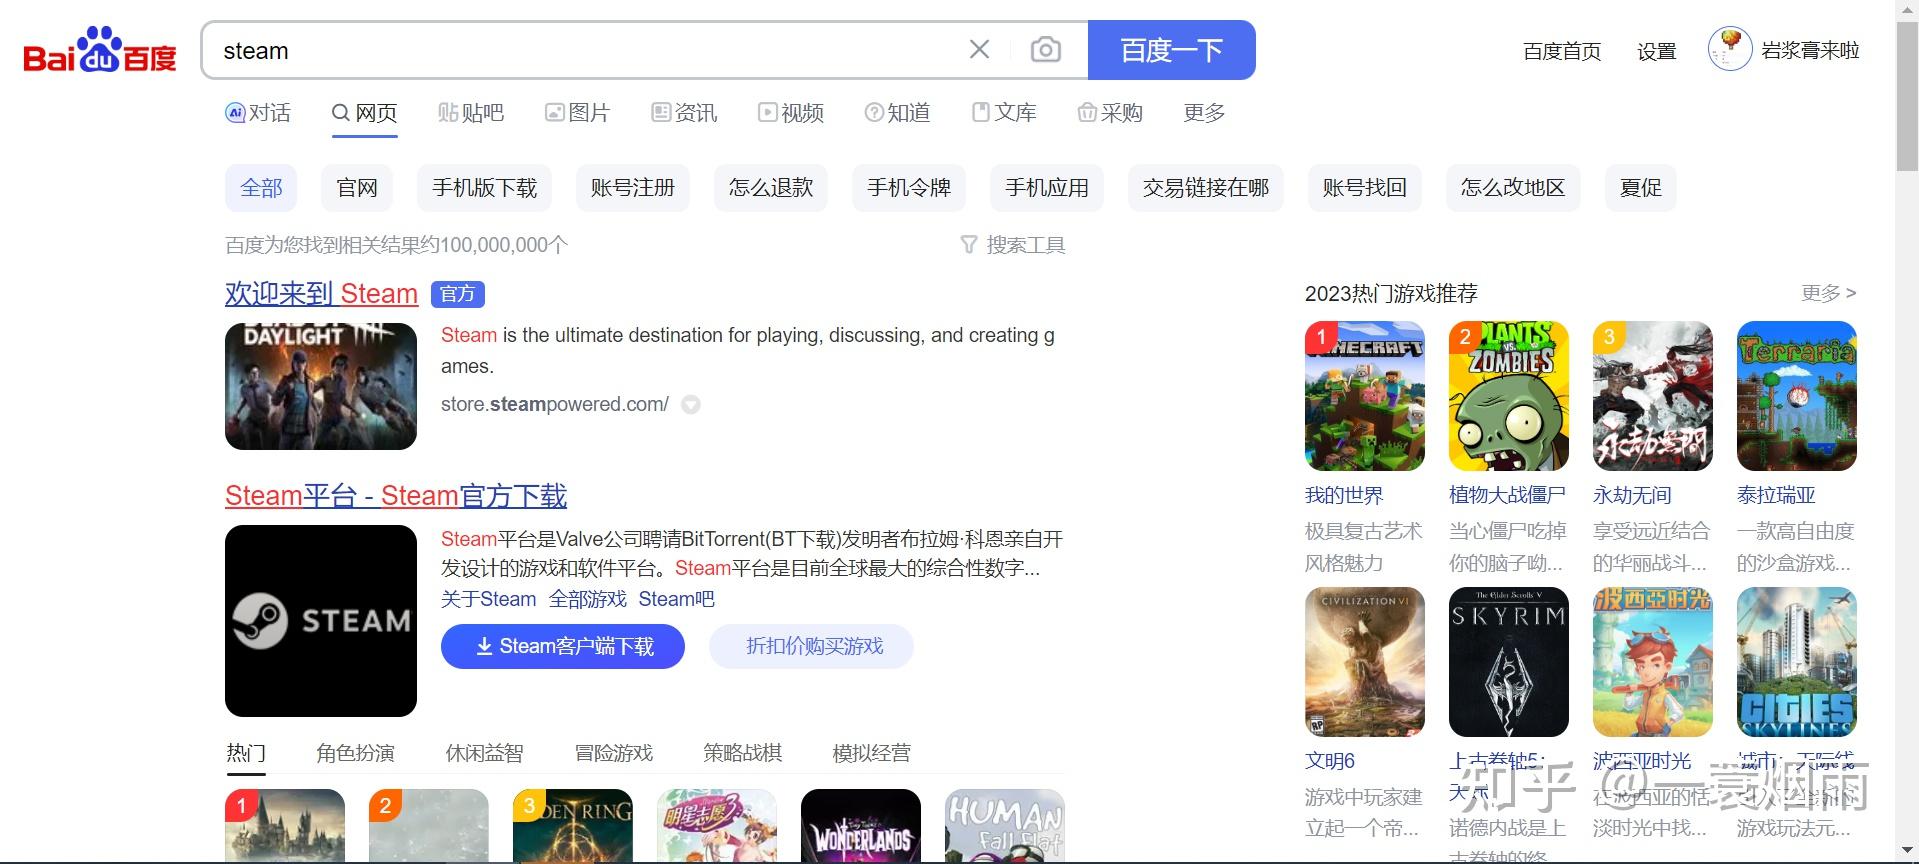Click the Daylight result thumbnail
The height and width of the screenshot is (864, 1919).
pyautogui.click(x=321, y=386)
